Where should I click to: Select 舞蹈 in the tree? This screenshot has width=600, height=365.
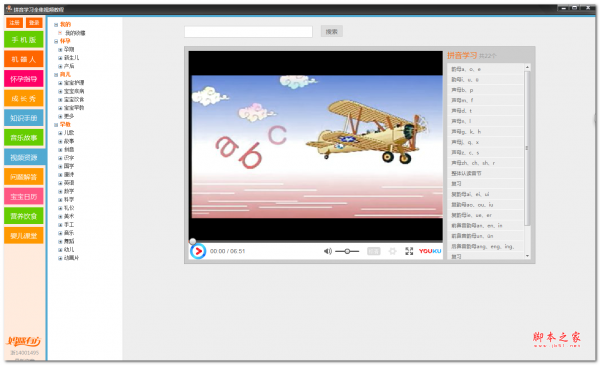[69, 241]
